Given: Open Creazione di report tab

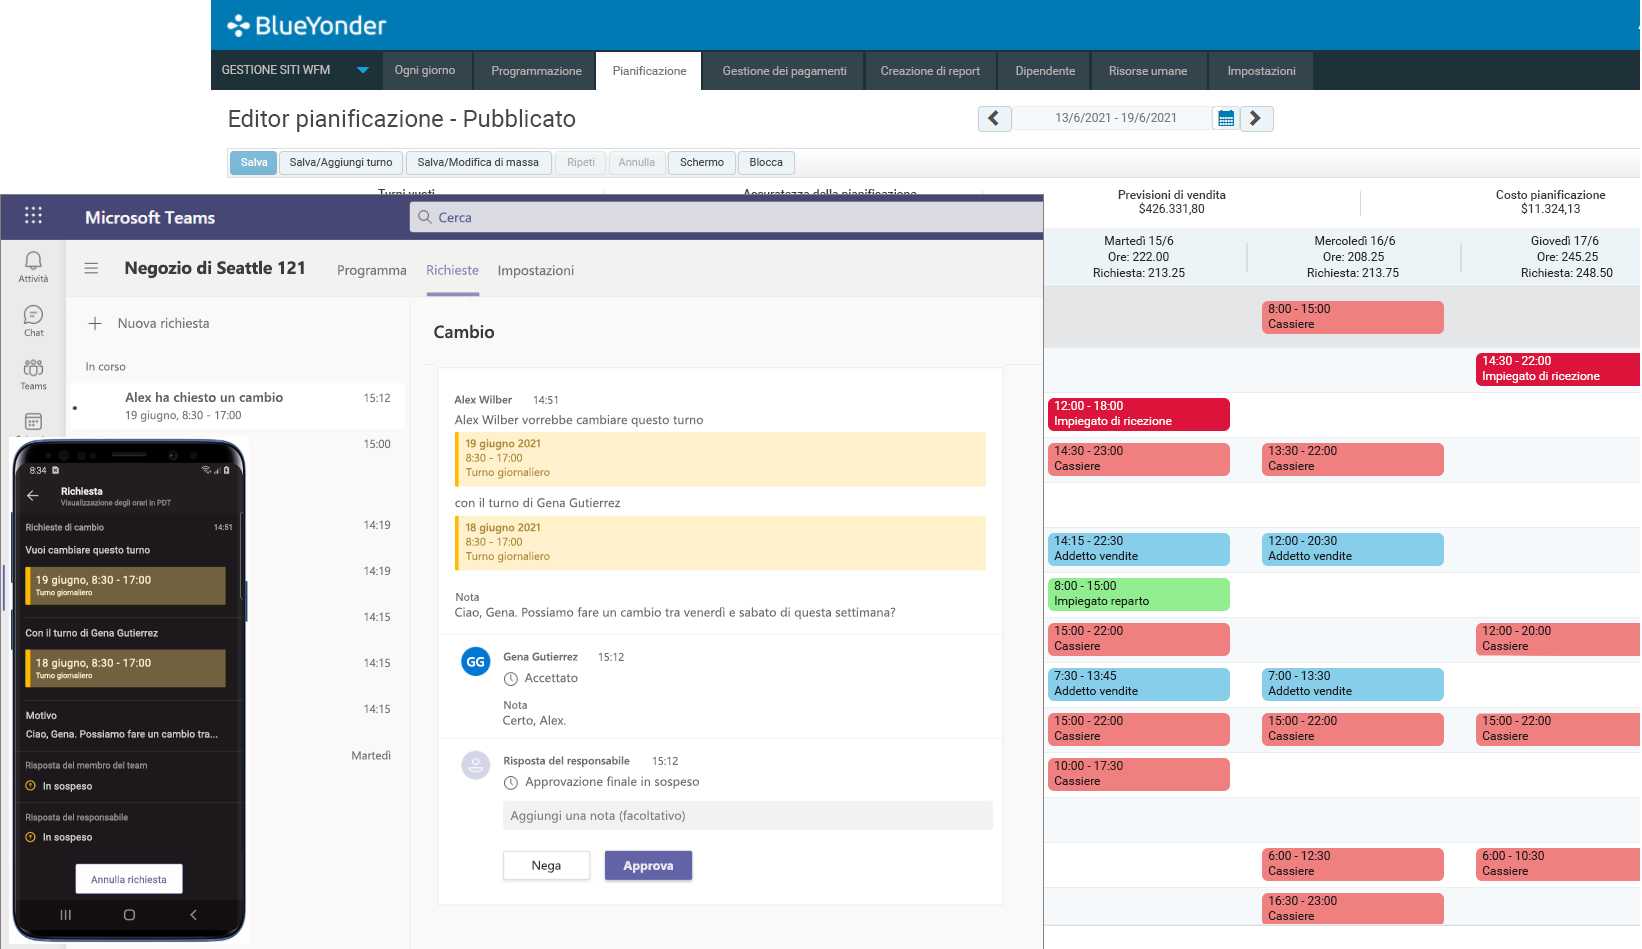Looking at the screenshot, I should [930, 71].
